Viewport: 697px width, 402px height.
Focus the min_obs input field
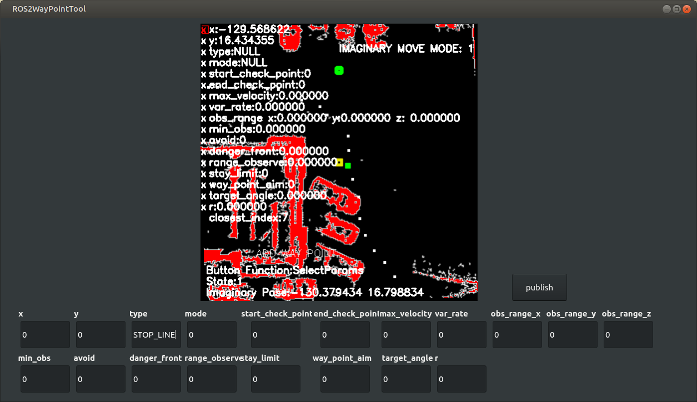click(45, 379)
